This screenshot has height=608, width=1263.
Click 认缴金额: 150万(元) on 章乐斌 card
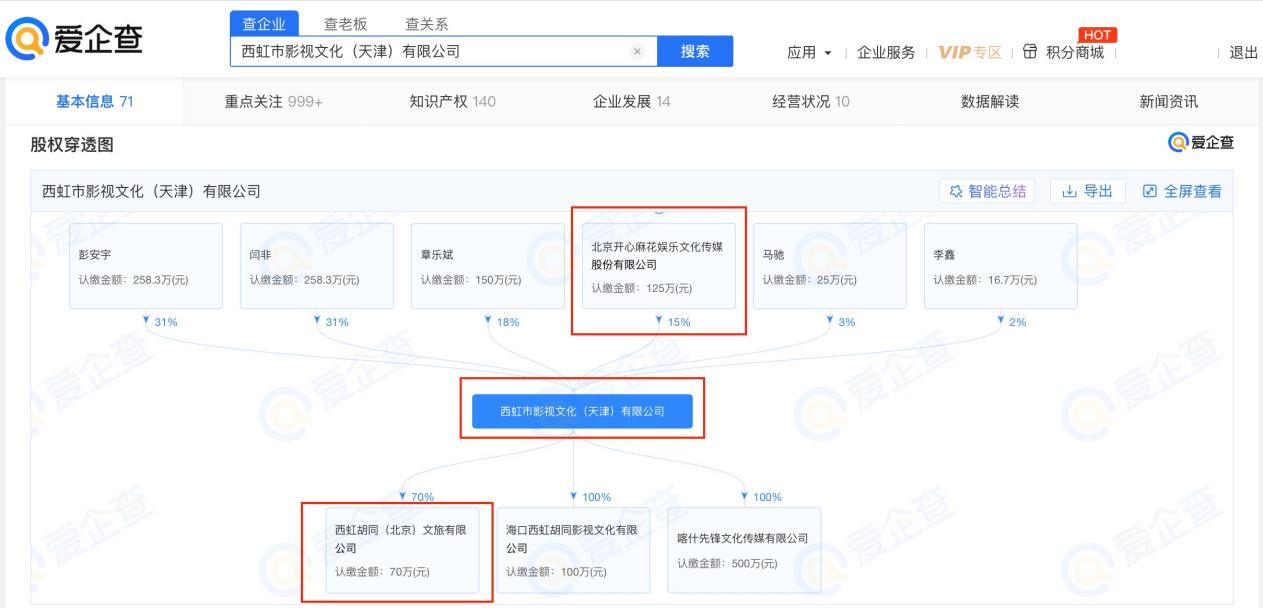(x=471, y=280)
